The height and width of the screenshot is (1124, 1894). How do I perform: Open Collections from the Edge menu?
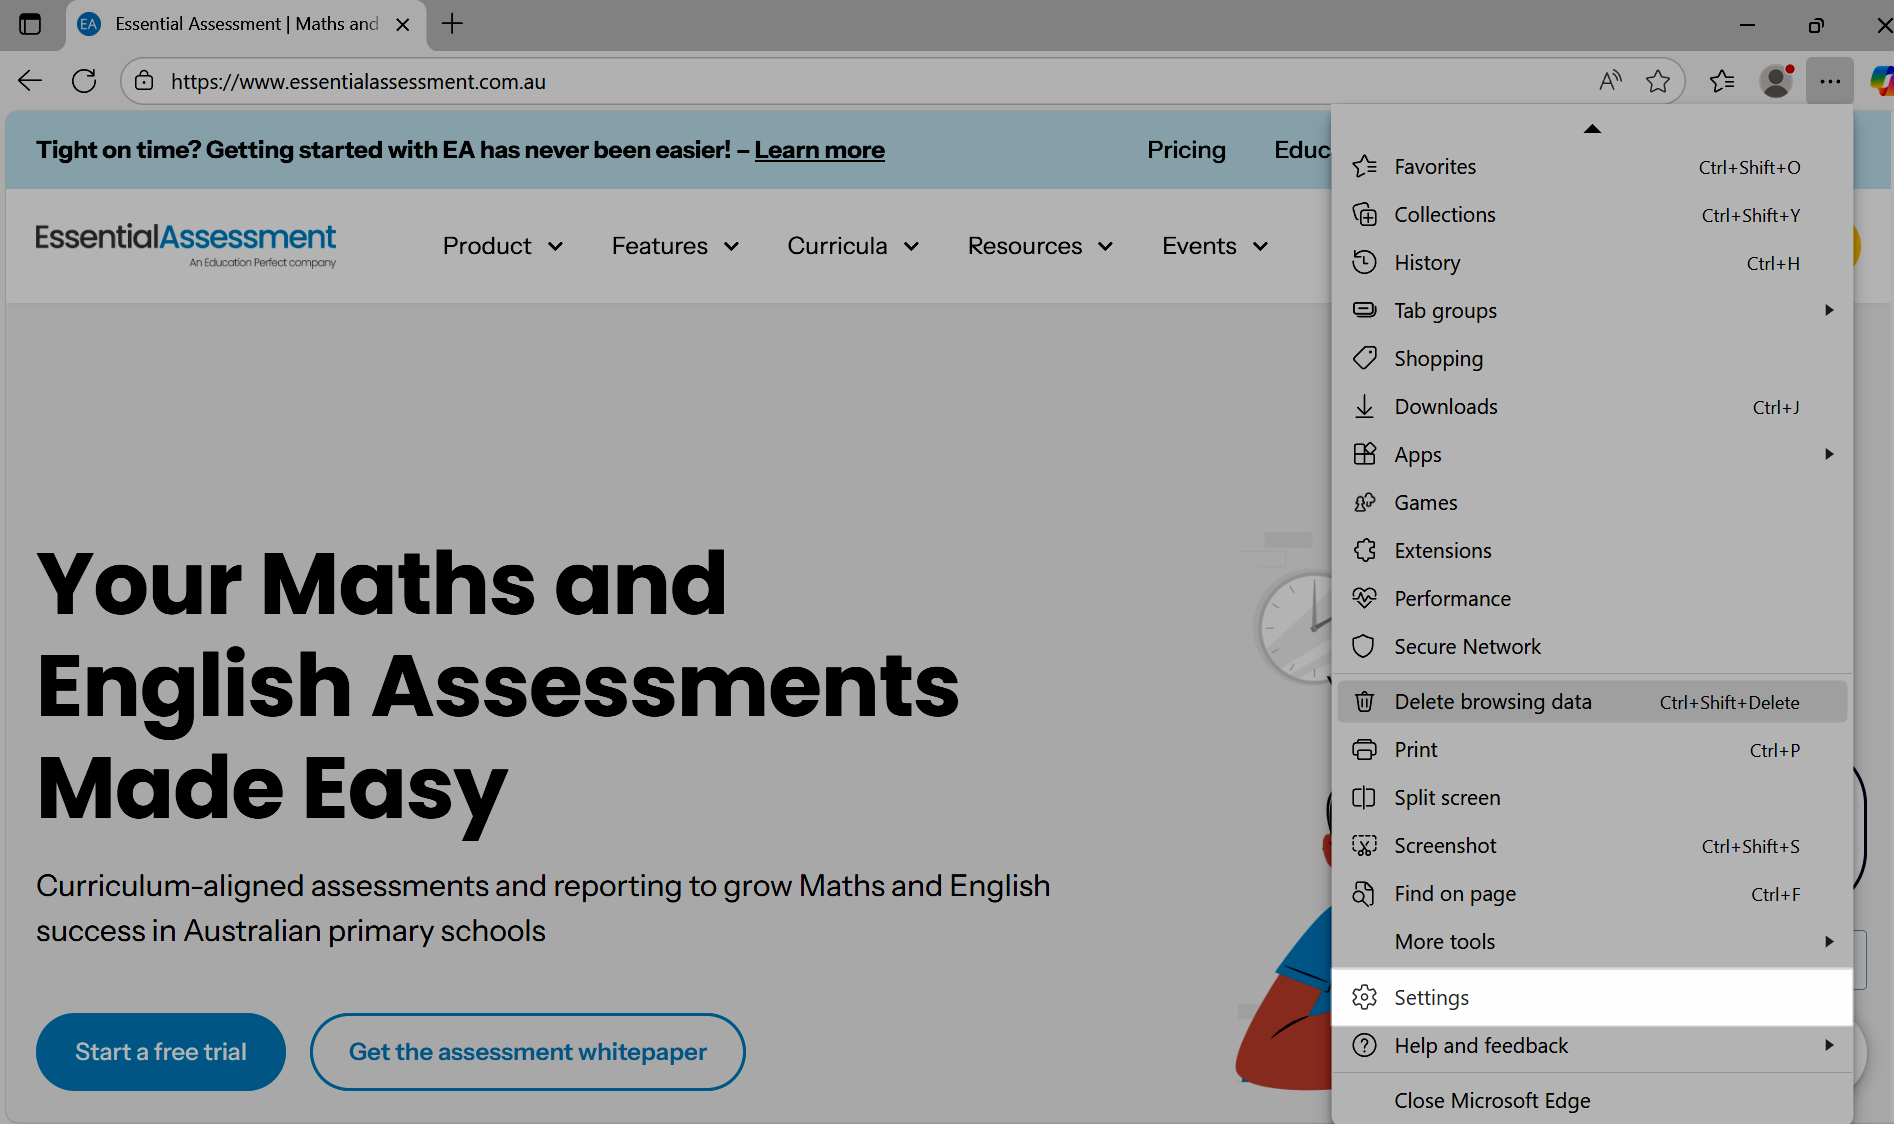[1592, 215]
